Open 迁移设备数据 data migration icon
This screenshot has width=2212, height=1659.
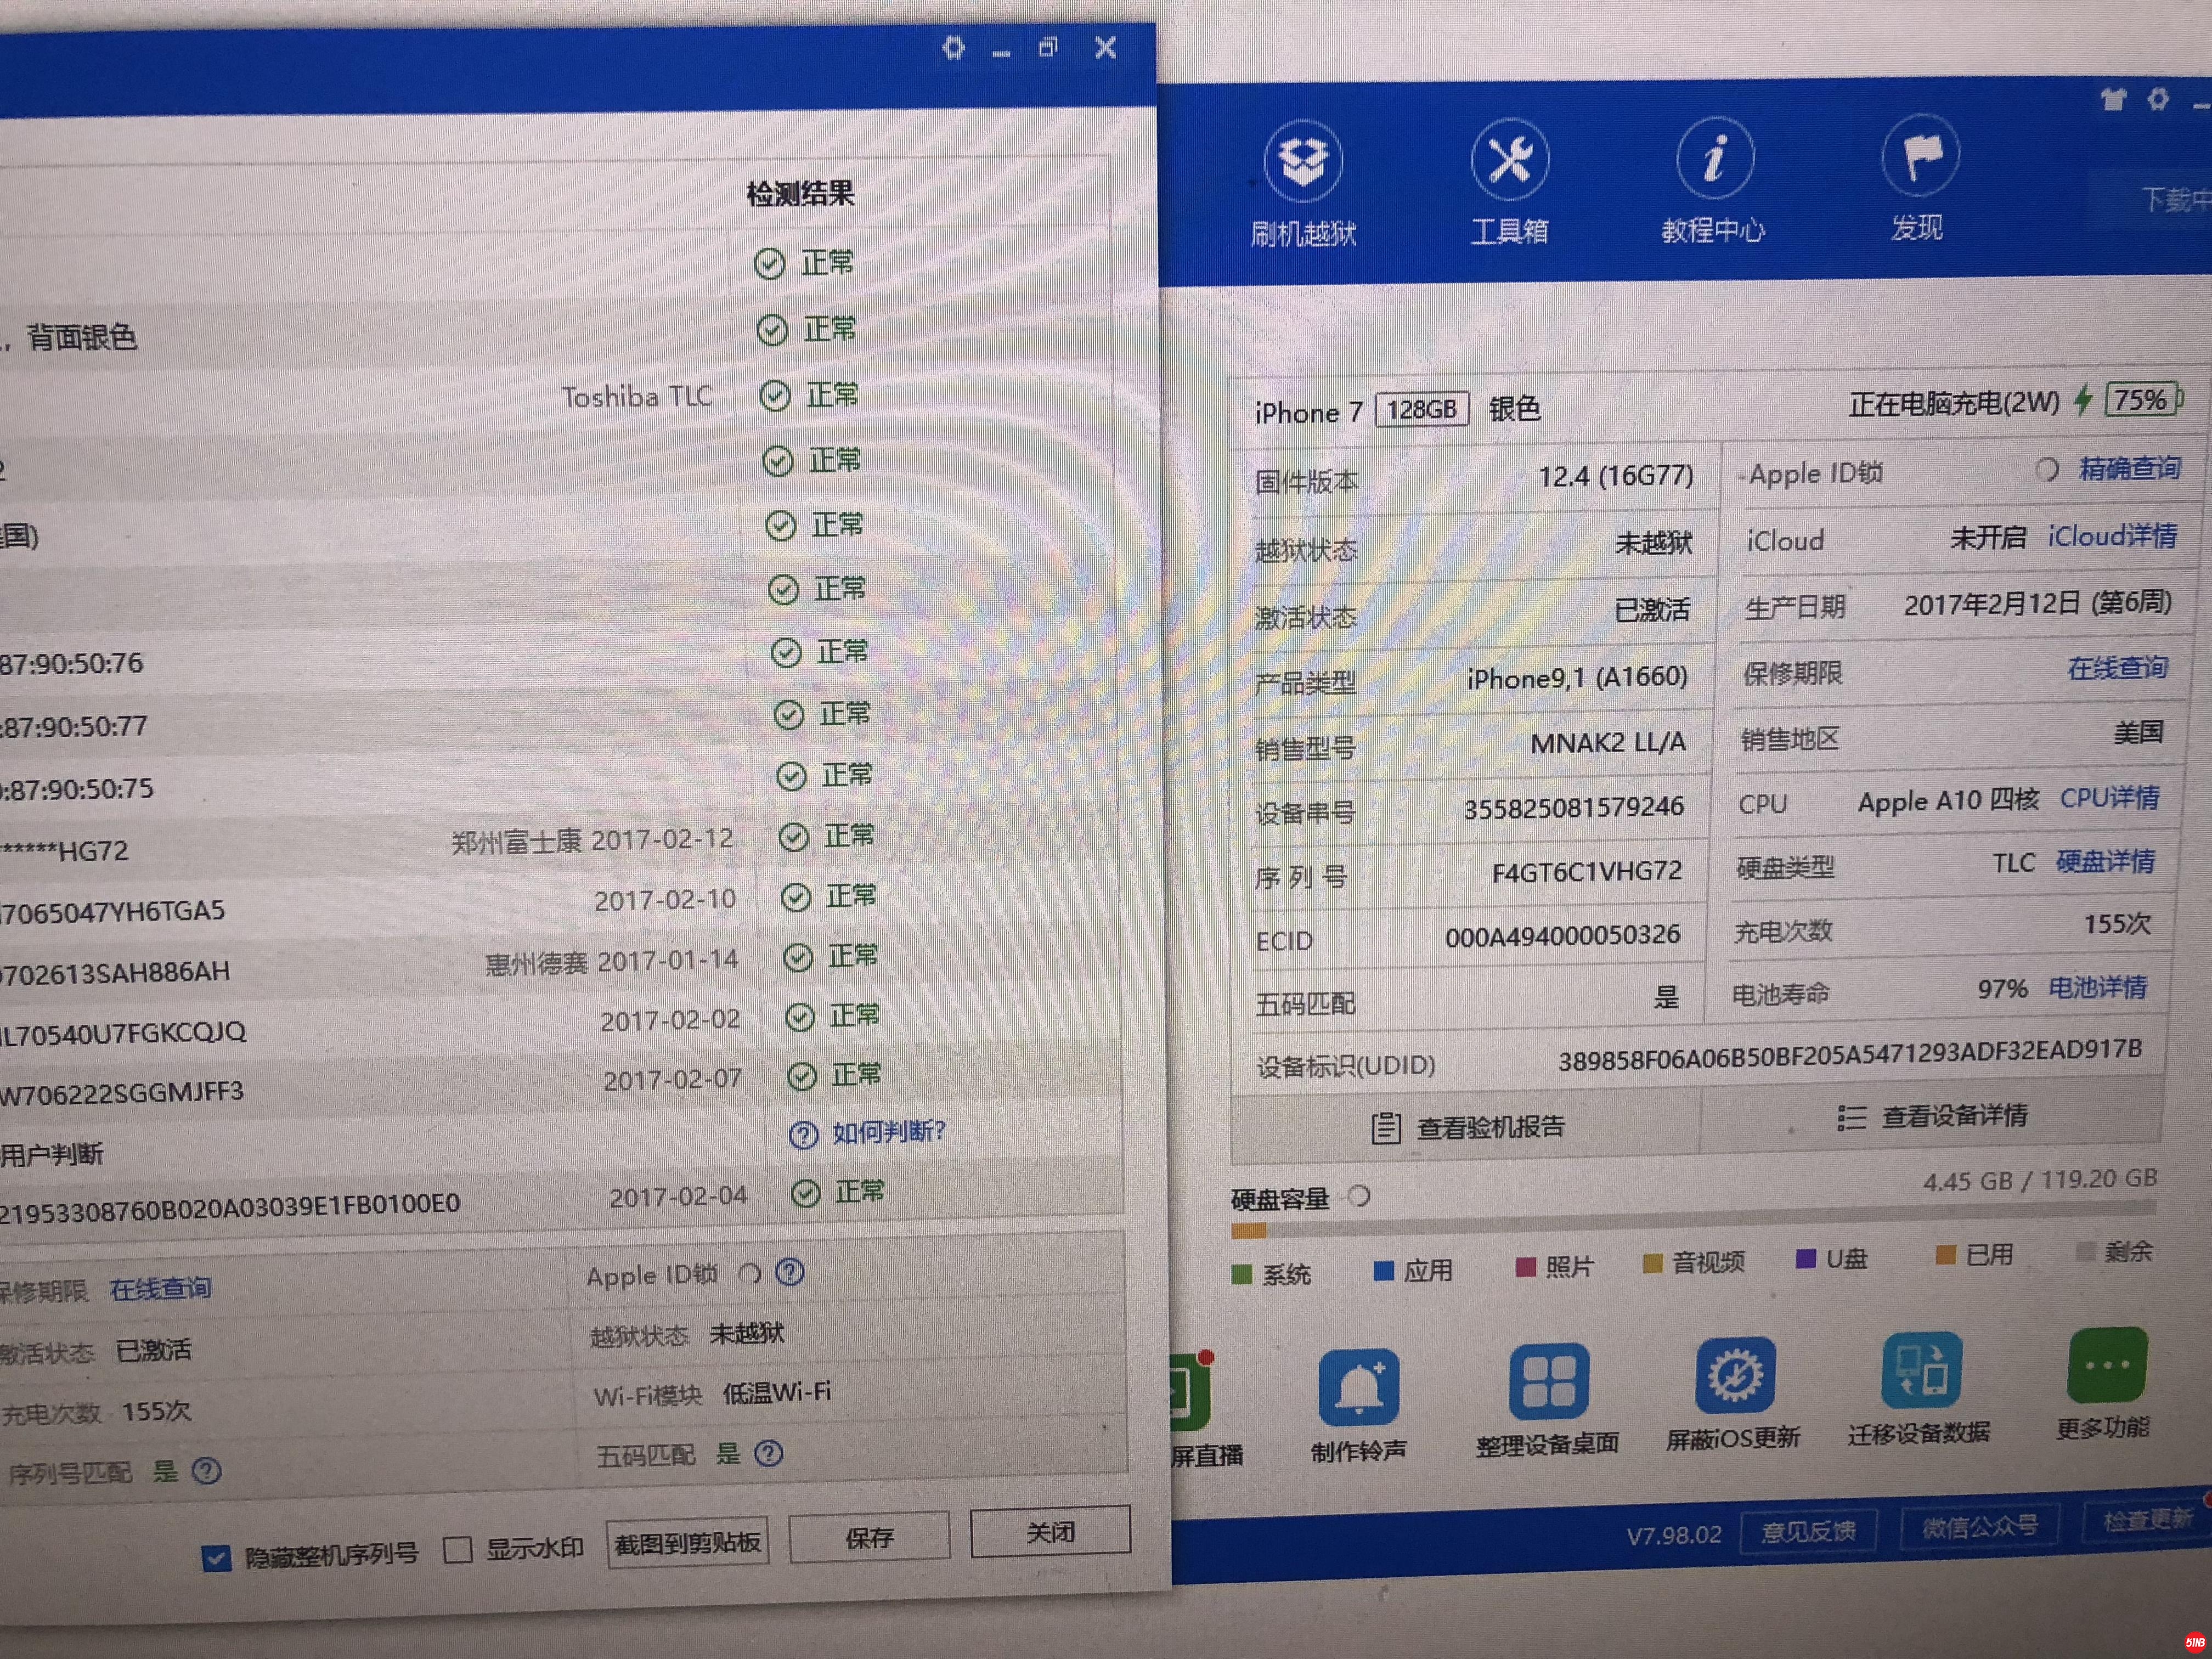[x=1920, y=1370]
